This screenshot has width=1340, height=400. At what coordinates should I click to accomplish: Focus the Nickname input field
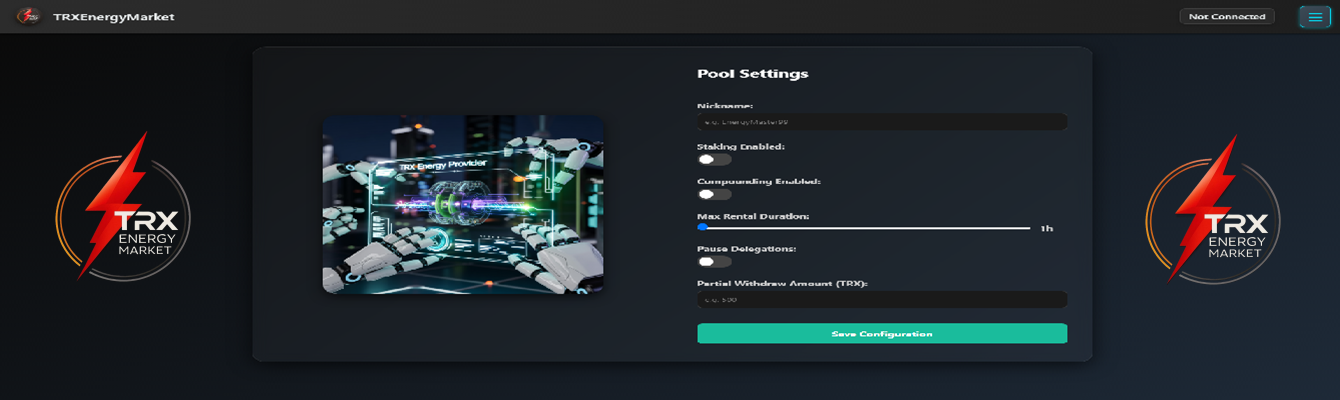[881, 122]
